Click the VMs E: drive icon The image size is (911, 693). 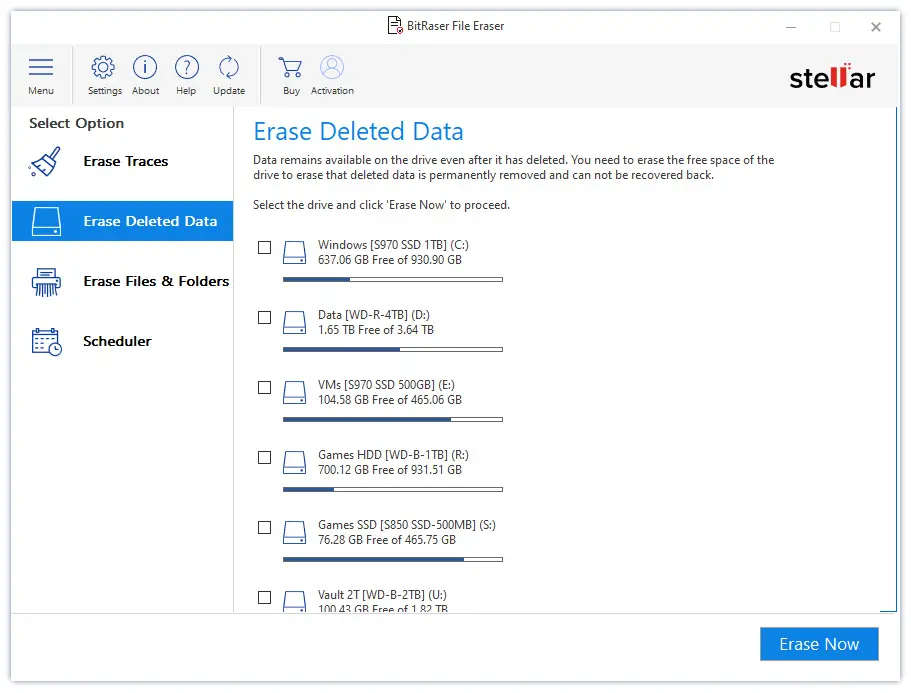pyautogui.click(x=295, y=393)
